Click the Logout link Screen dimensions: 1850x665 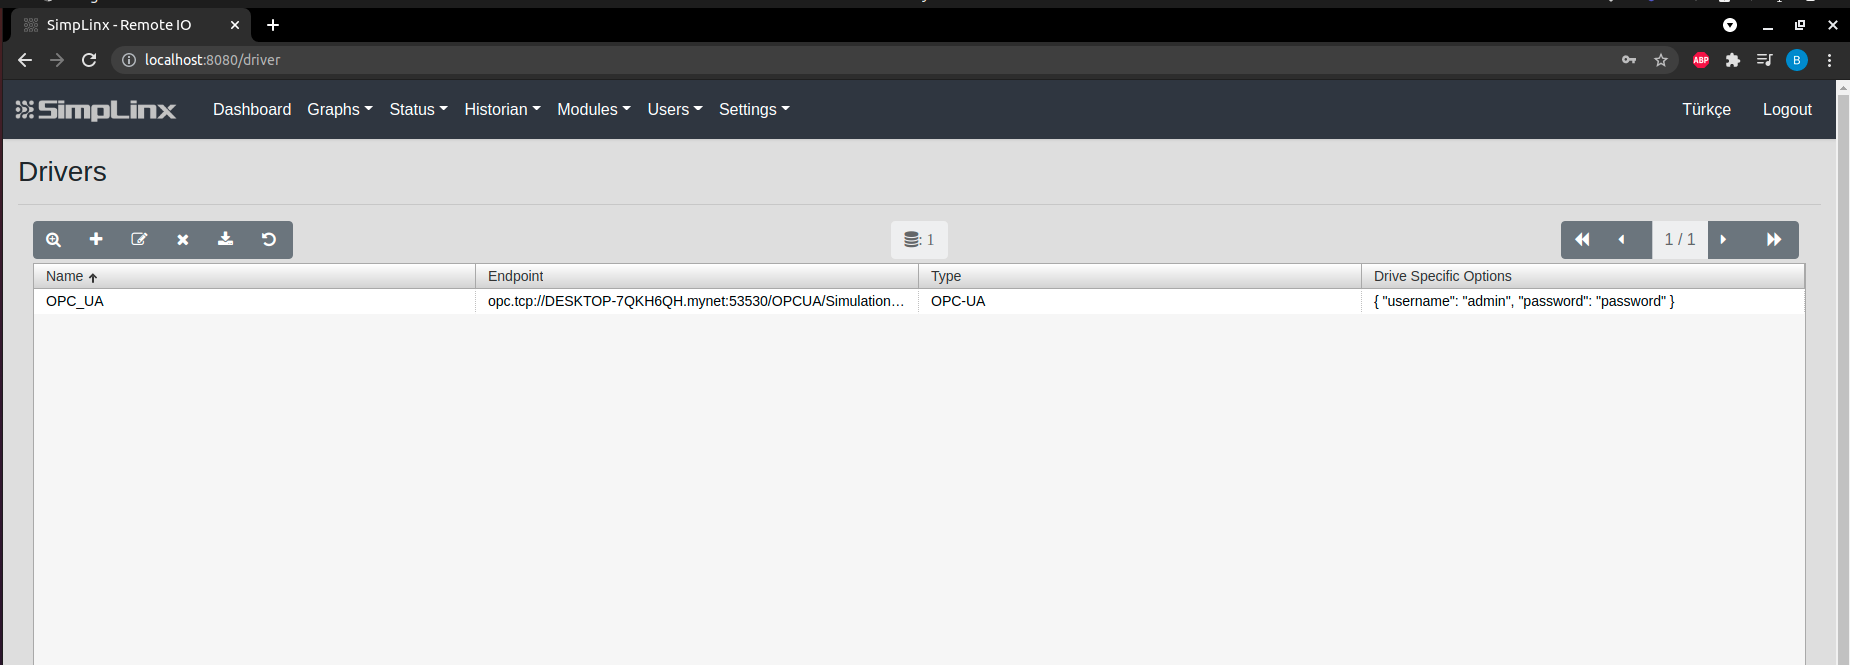click(1787, 110)
